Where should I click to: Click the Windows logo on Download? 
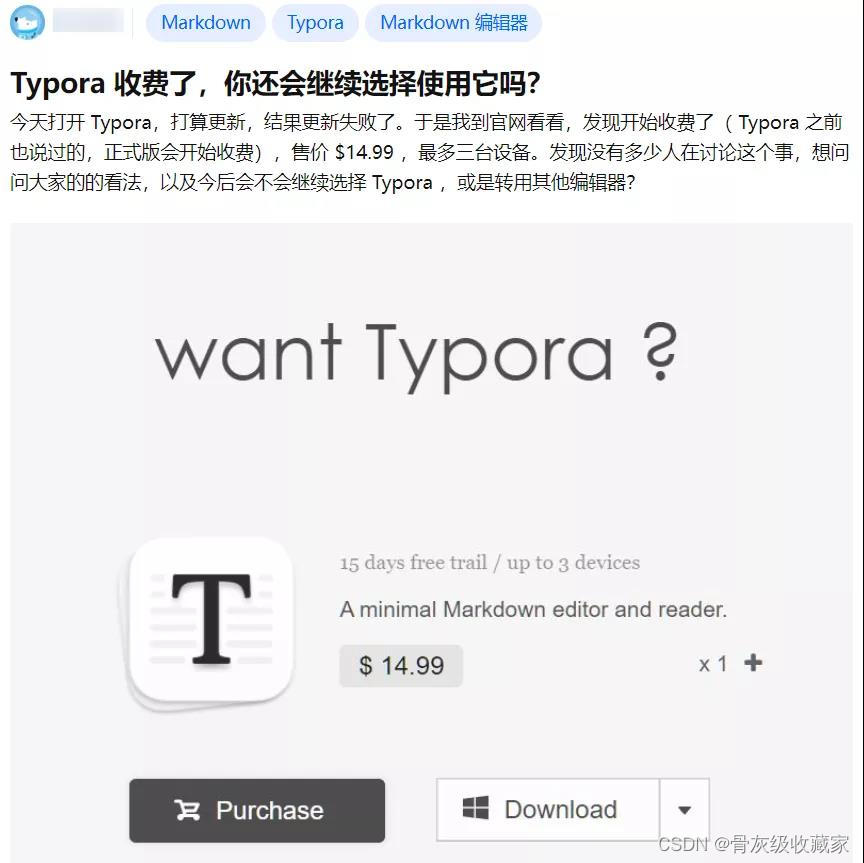pyautogui.click(x=476, y=808)
